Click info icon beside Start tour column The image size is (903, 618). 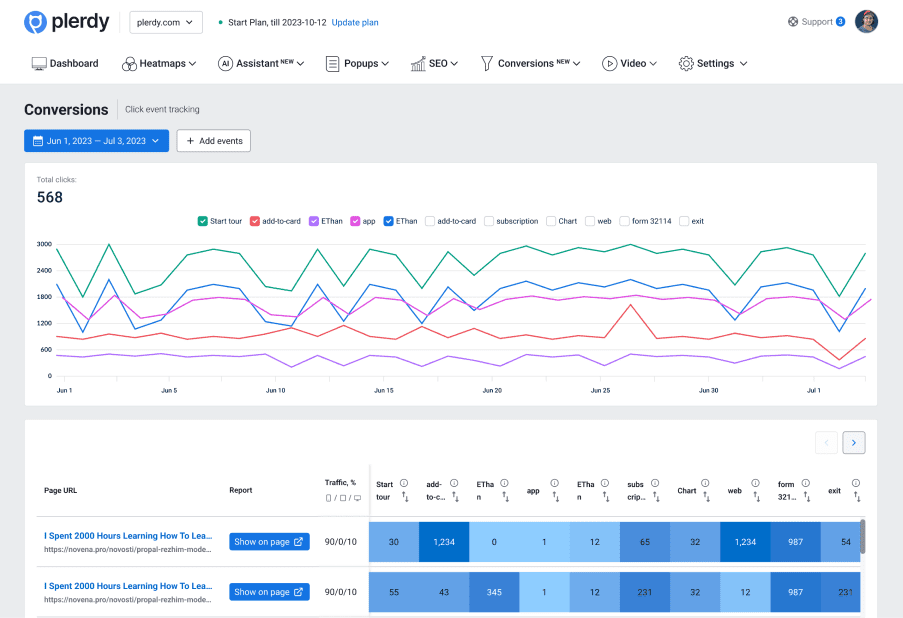click(405, 483)
